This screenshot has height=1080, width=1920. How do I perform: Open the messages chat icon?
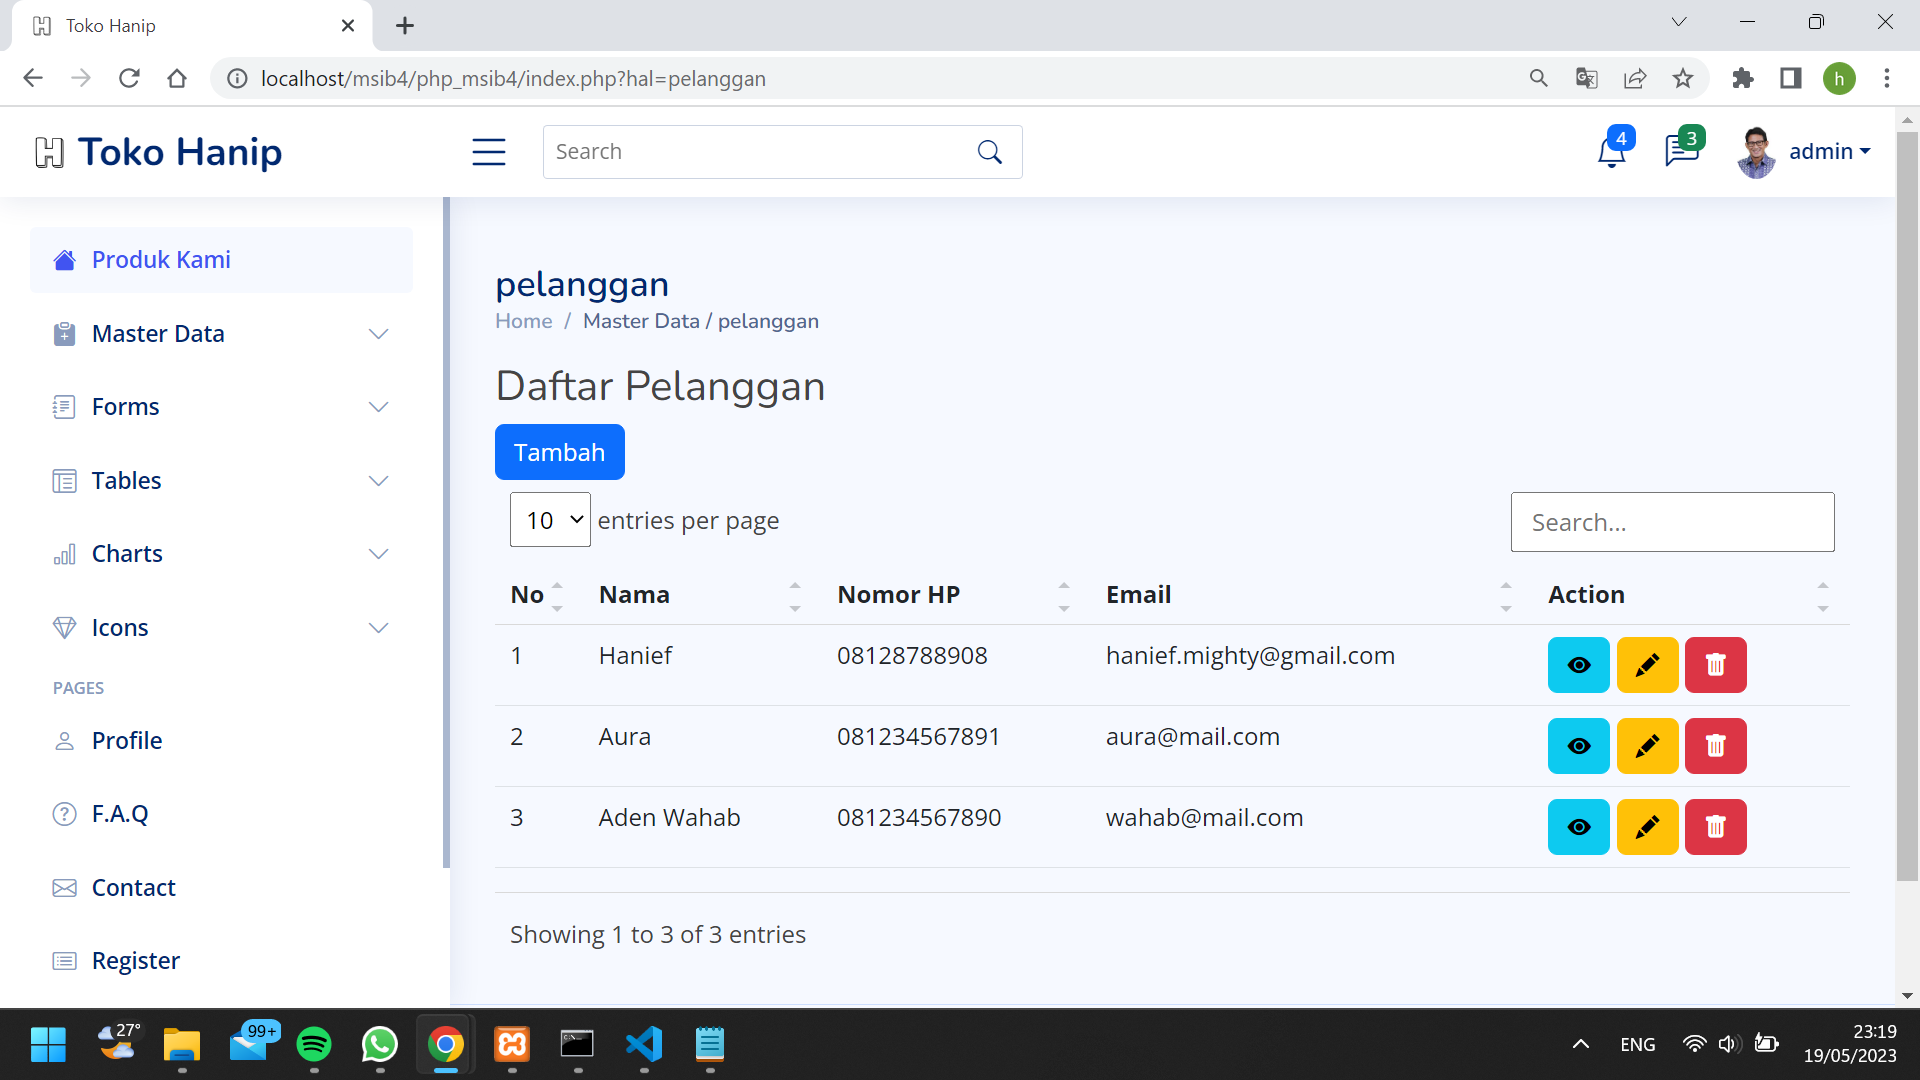1681,151
